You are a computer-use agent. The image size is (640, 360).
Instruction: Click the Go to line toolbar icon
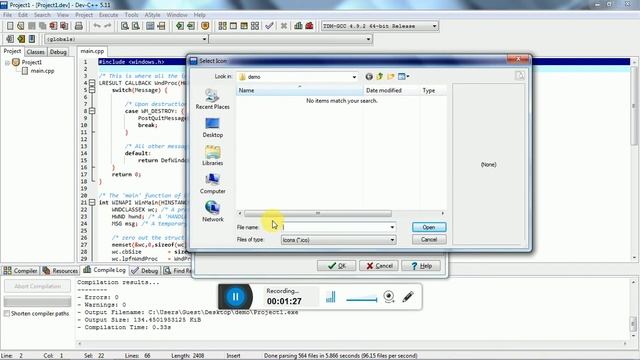pyautogui.click(x=161, y=26)
